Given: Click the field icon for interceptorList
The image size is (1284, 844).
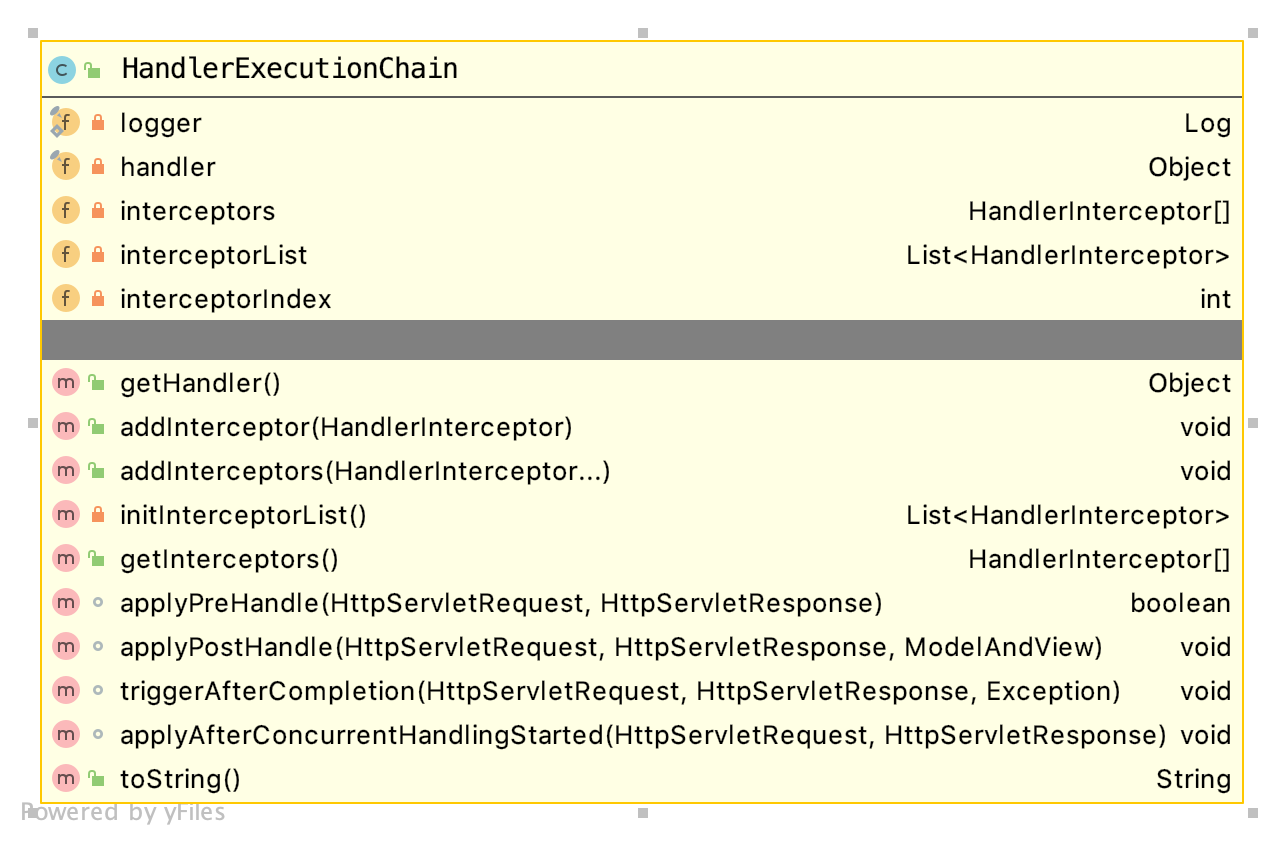Looking at the screenshot, I should coord(65,255).
